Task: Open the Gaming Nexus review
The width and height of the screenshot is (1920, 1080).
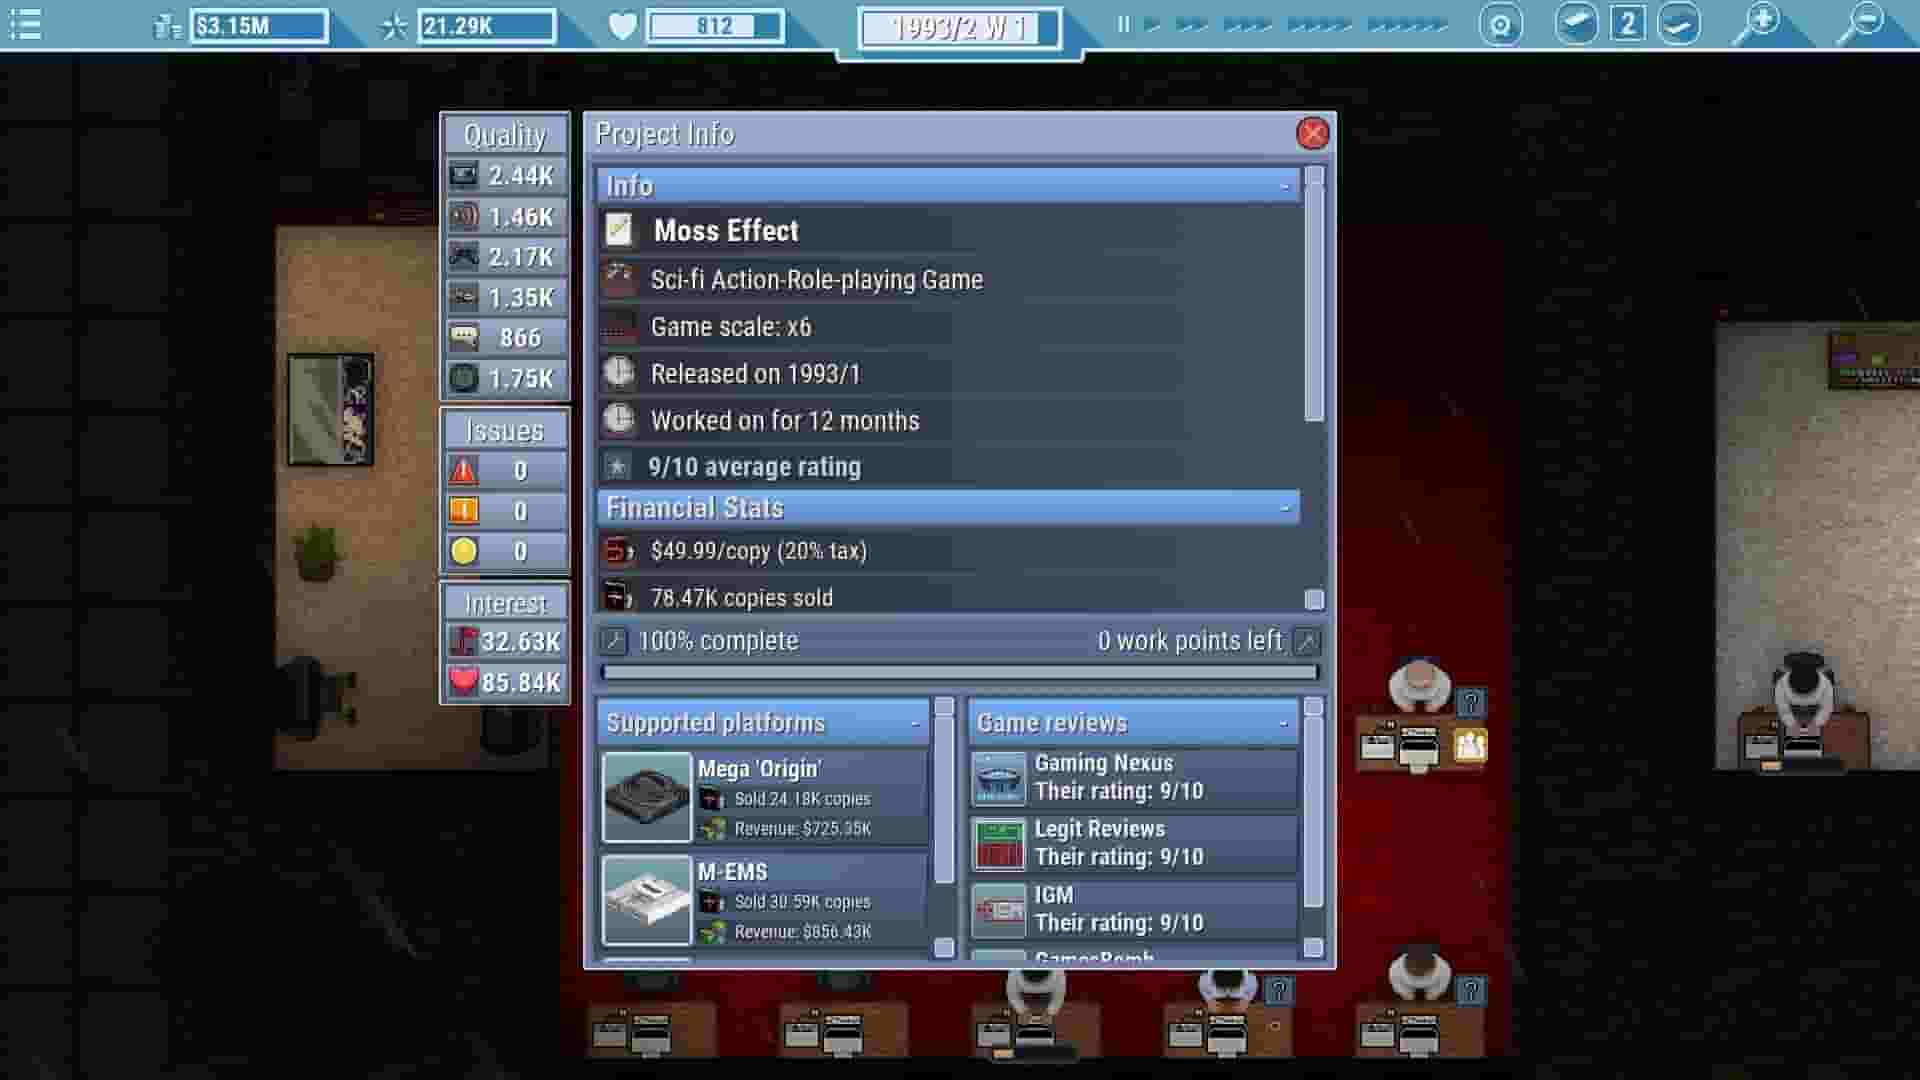Action: [x=1132, y=777]
